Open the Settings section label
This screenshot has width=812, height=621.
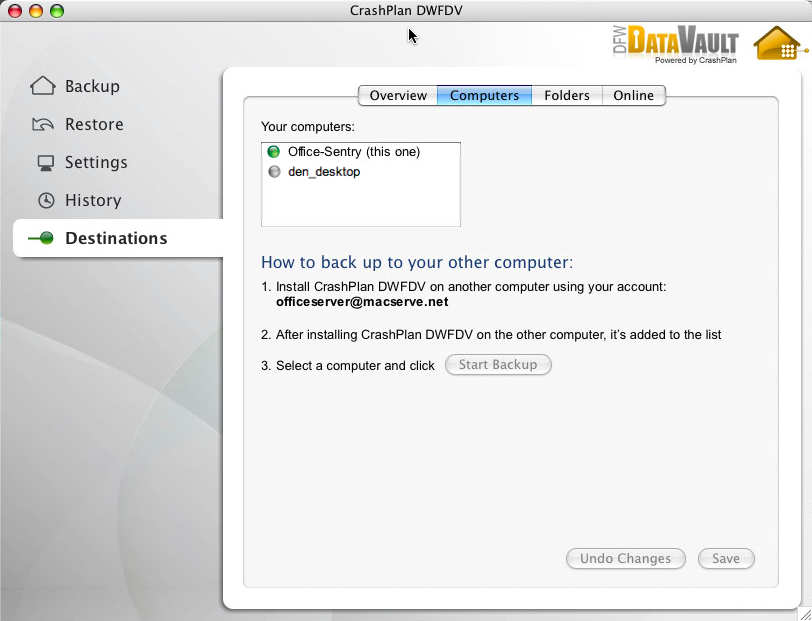click(x=96, y=163)
